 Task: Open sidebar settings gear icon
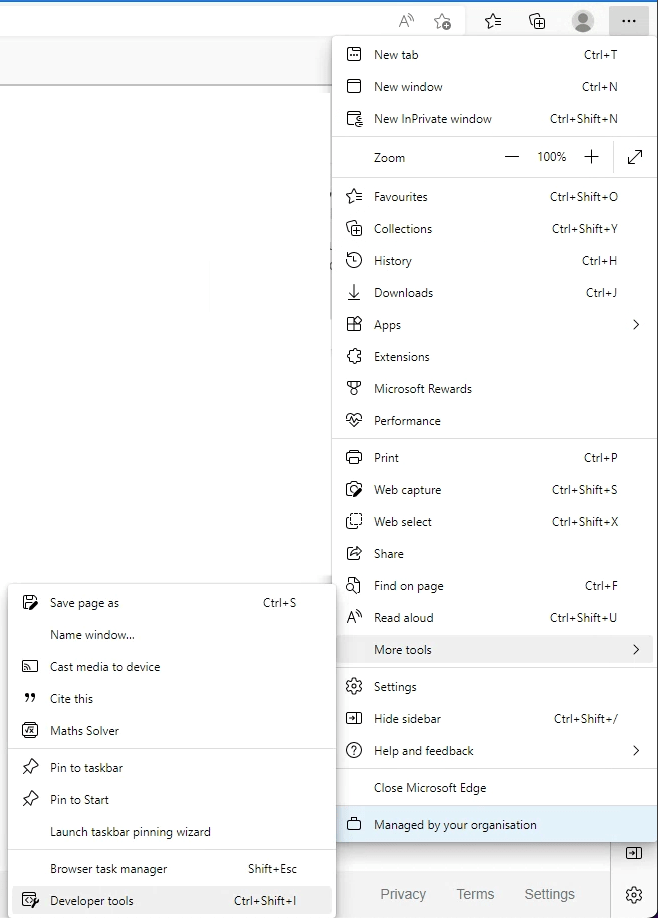pos(634,895)
